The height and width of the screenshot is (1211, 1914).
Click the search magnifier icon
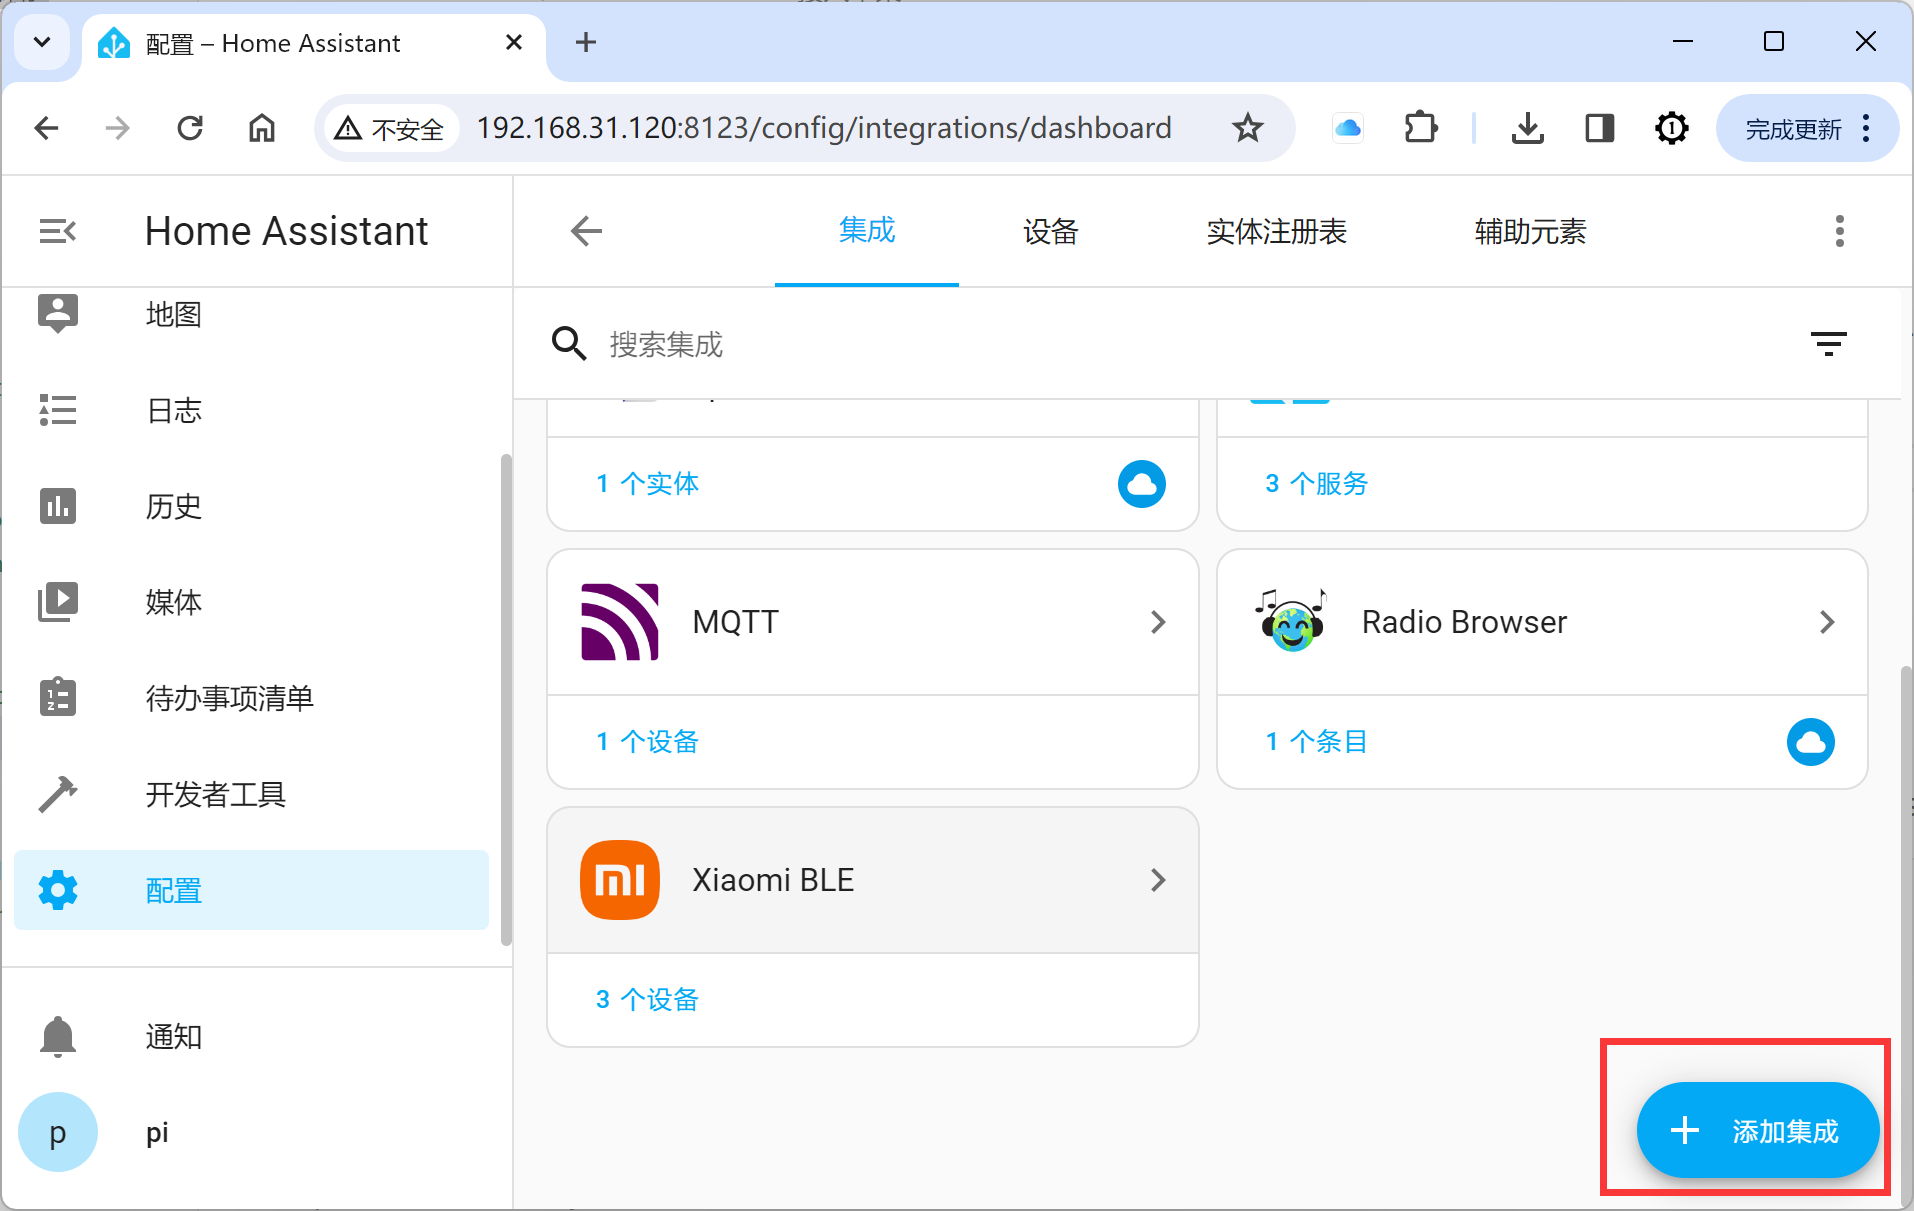pyautogui.click(x=569, y=344)
